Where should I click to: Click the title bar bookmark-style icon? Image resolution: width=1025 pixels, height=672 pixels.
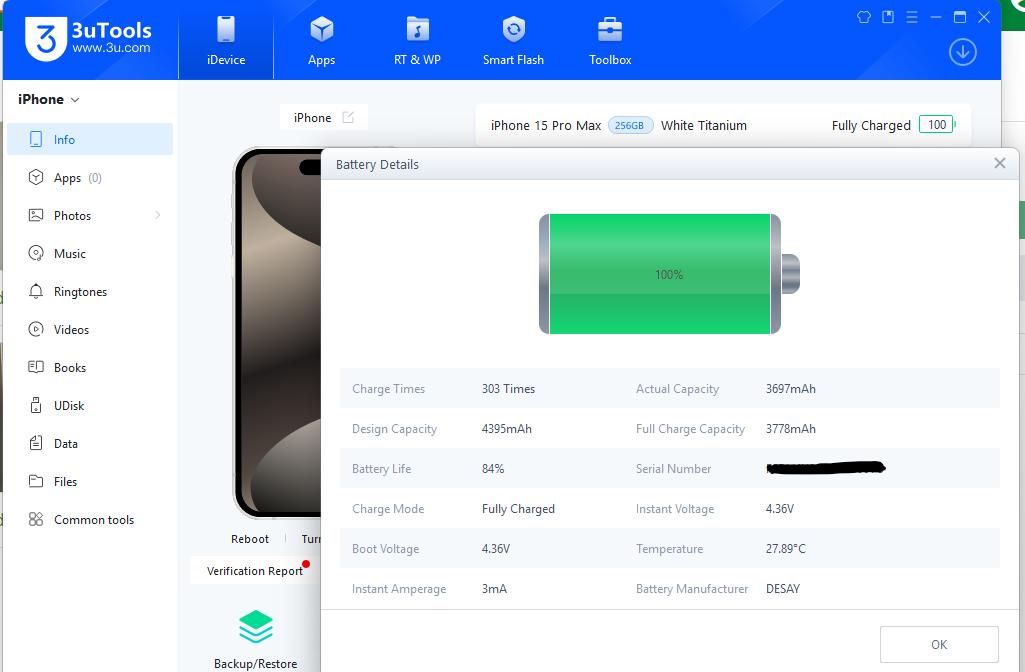[888, 17]
